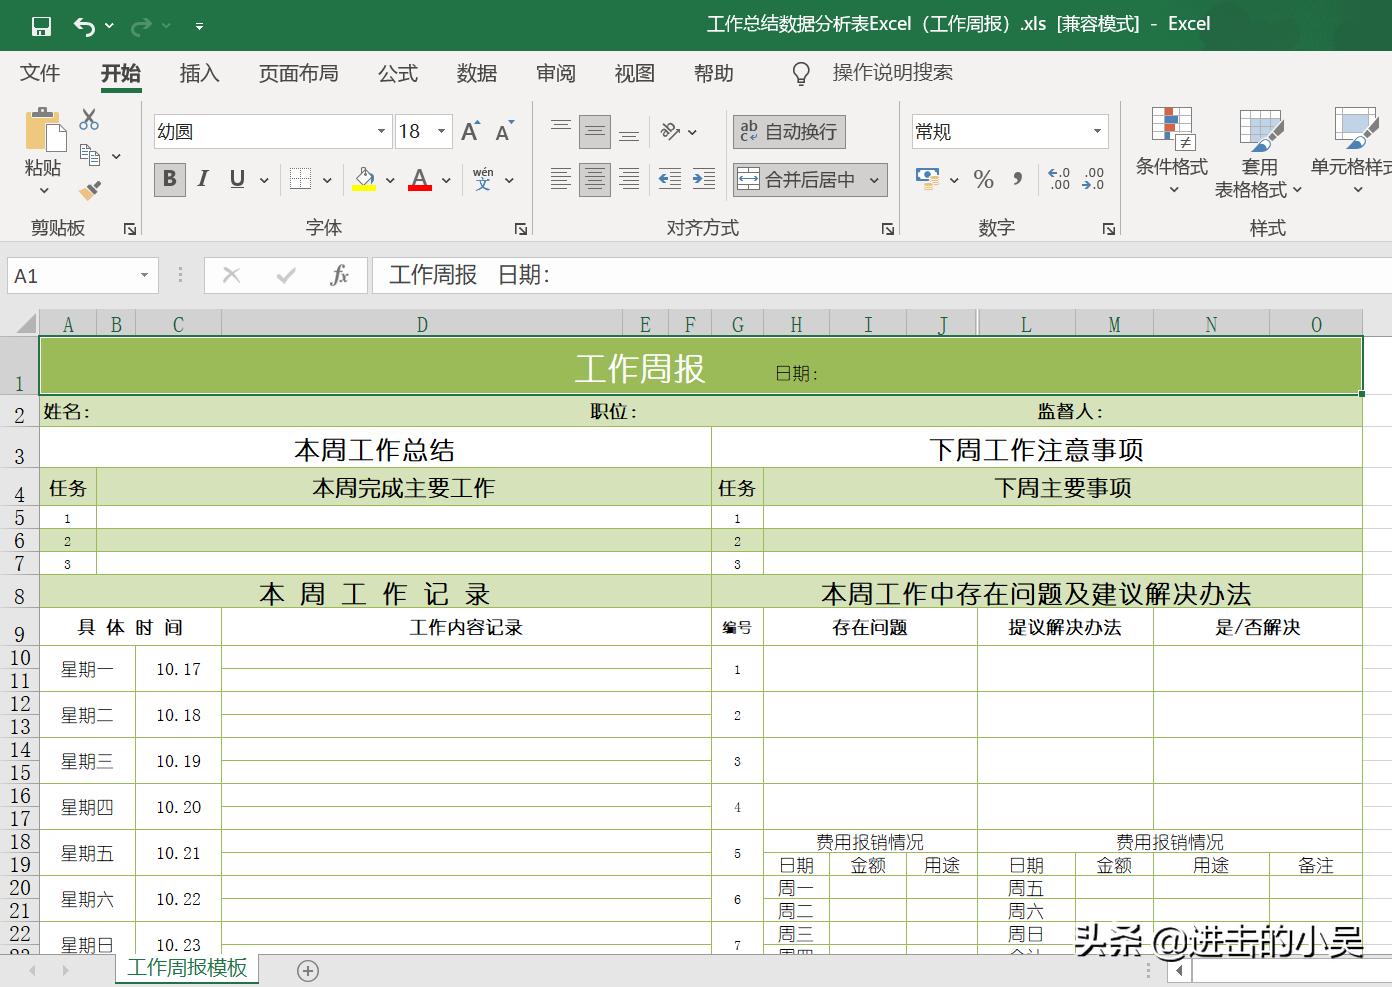Align text right
This screenshot has height=987, width=1392.
pyautogui.click(x=629, y=179)
